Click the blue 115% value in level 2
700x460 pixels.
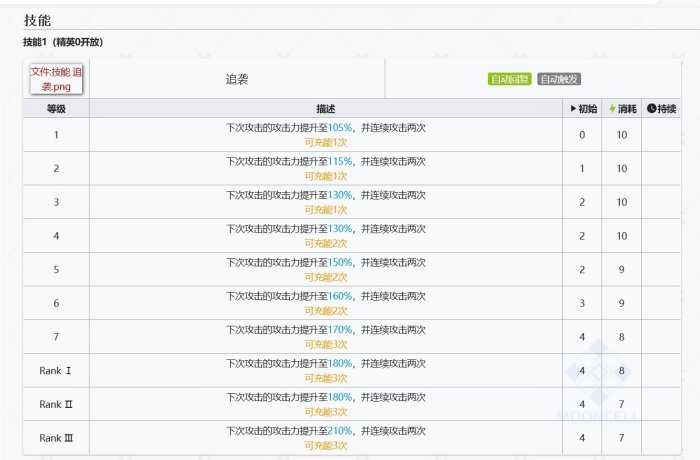point(340,162)
